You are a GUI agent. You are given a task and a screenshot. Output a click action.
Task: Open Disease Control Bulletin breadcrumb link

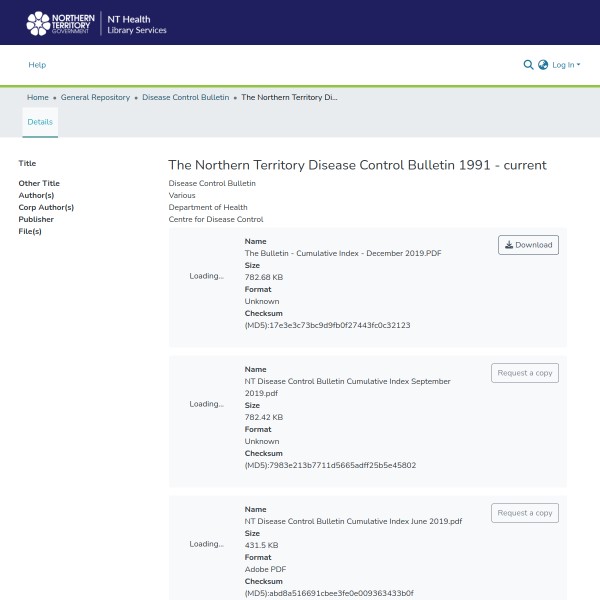185,98
